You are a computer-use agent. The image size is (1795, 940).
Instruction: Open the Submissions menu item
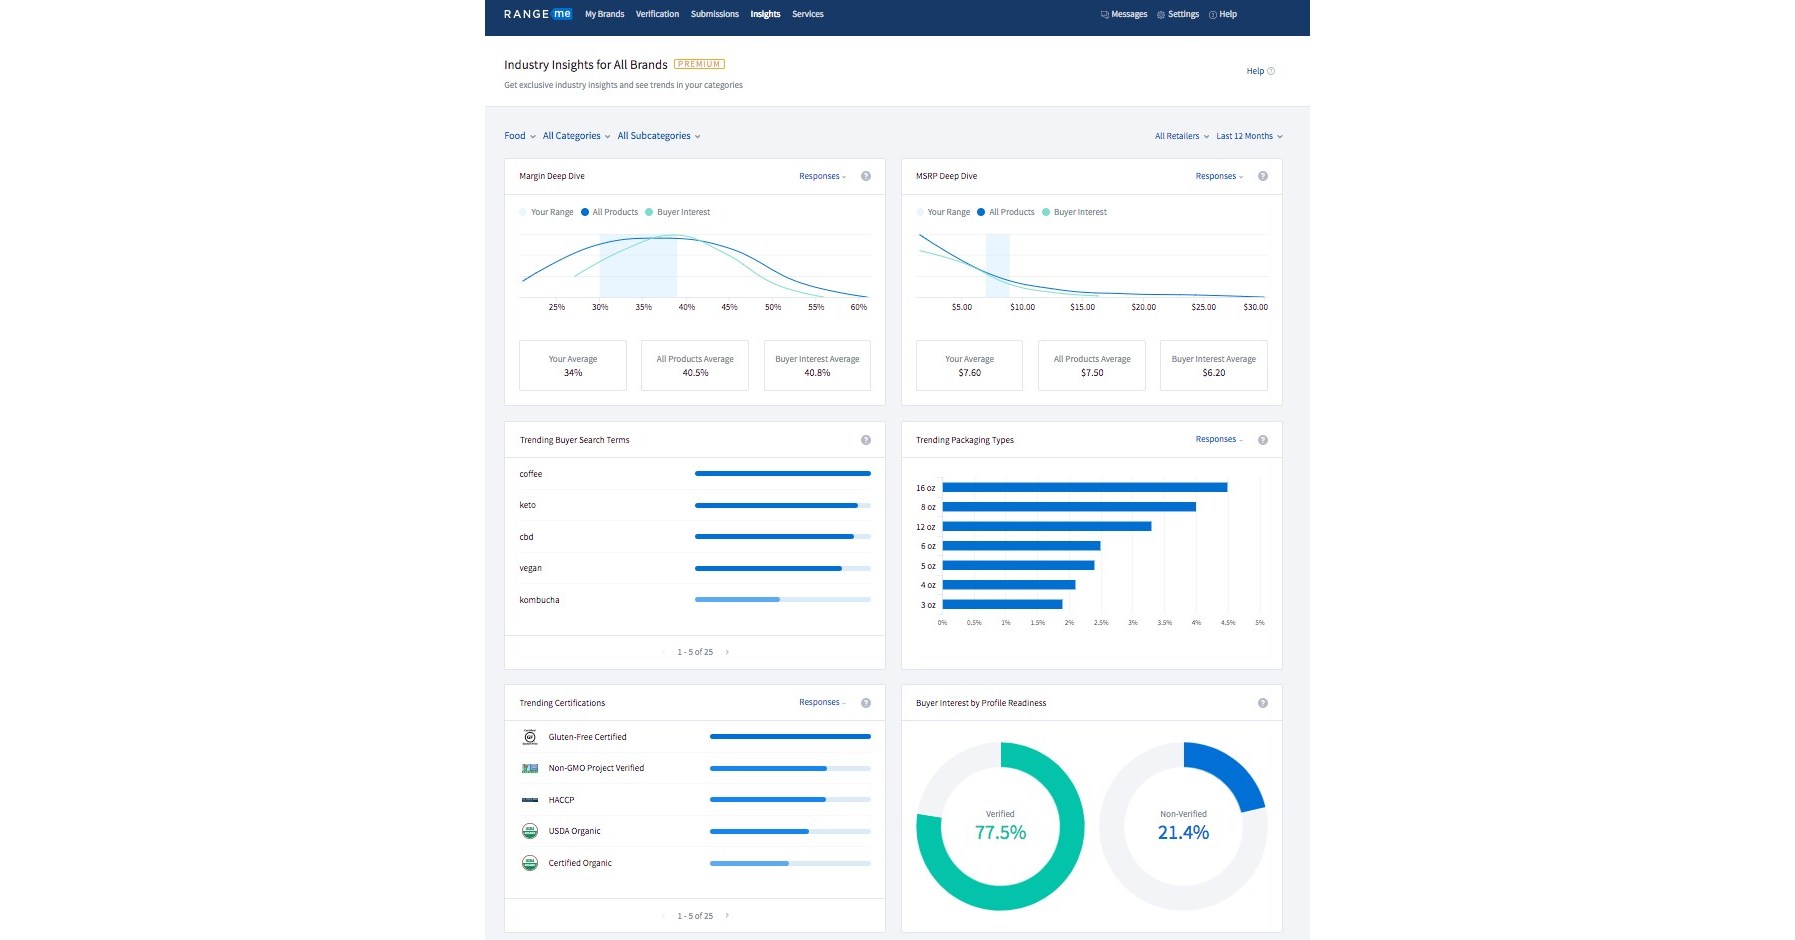pyautogui.click(x=714, y=14)
